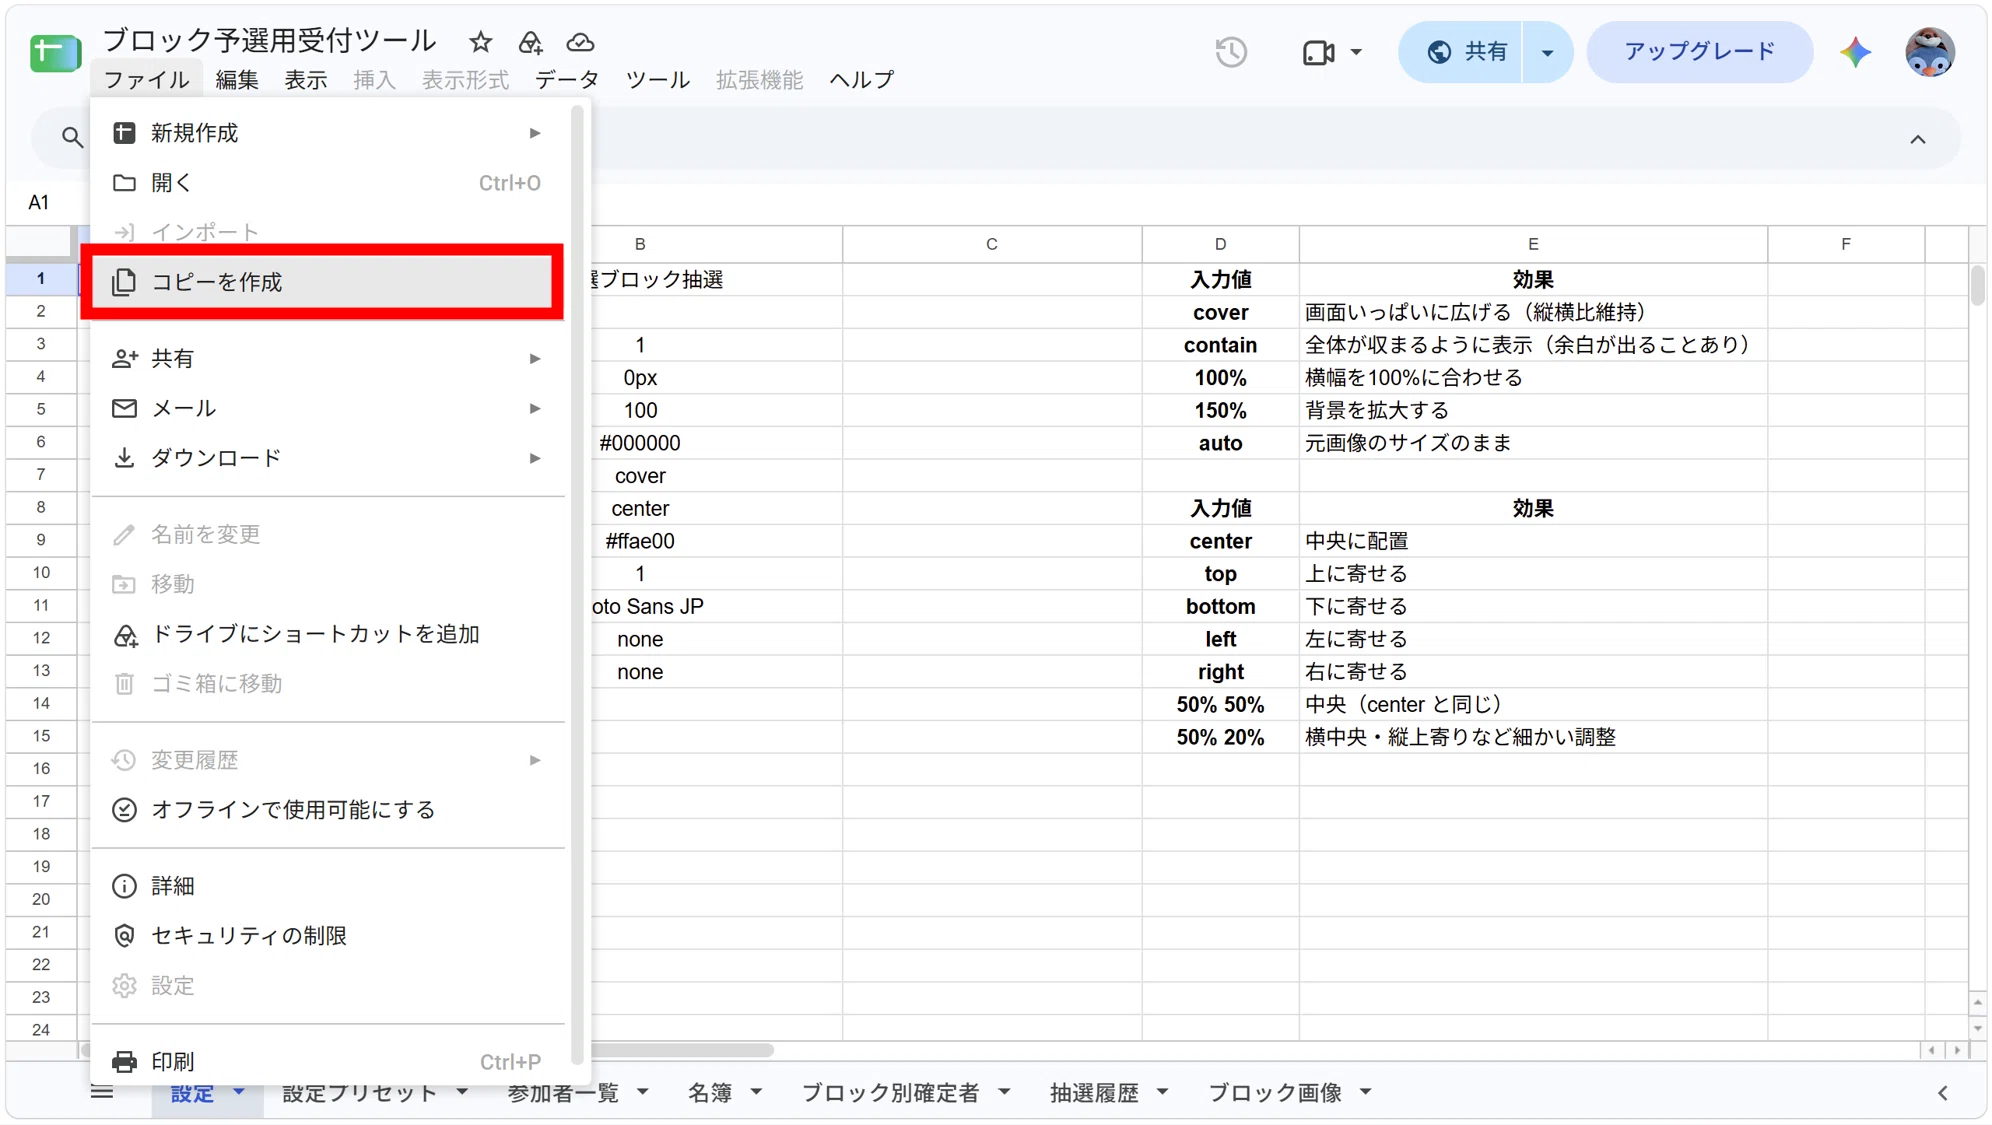Open the 共有 submenu in File menu
The image size is (1992, 1125).
coord(328,358)
